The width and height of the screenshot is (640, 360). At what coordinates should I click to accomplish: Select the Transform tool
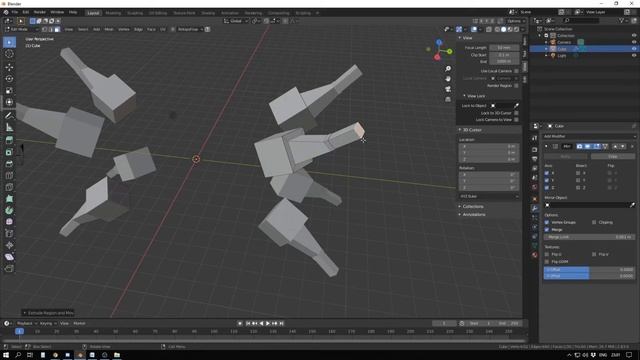[x=9, y=102]
